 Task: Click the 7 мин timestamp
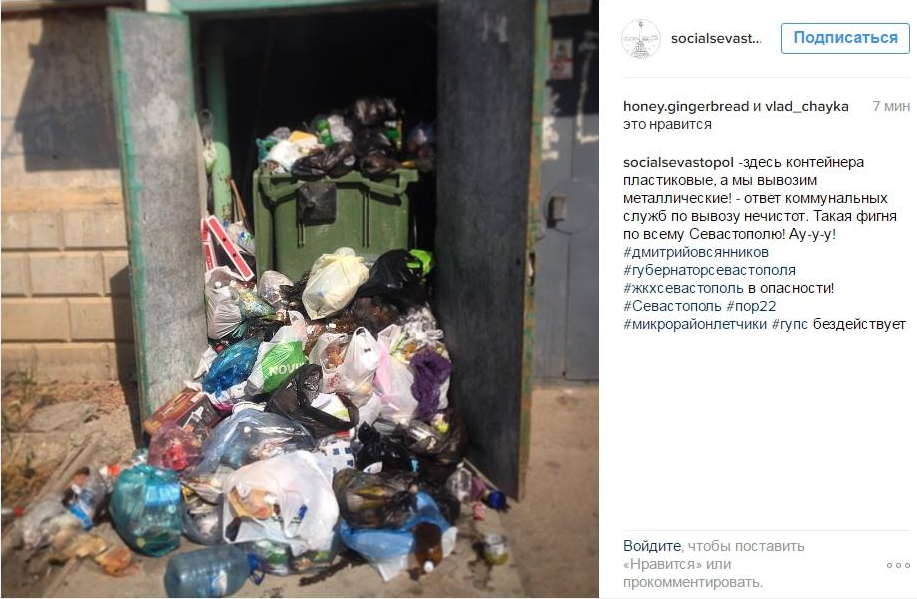(x=891, y=106)
